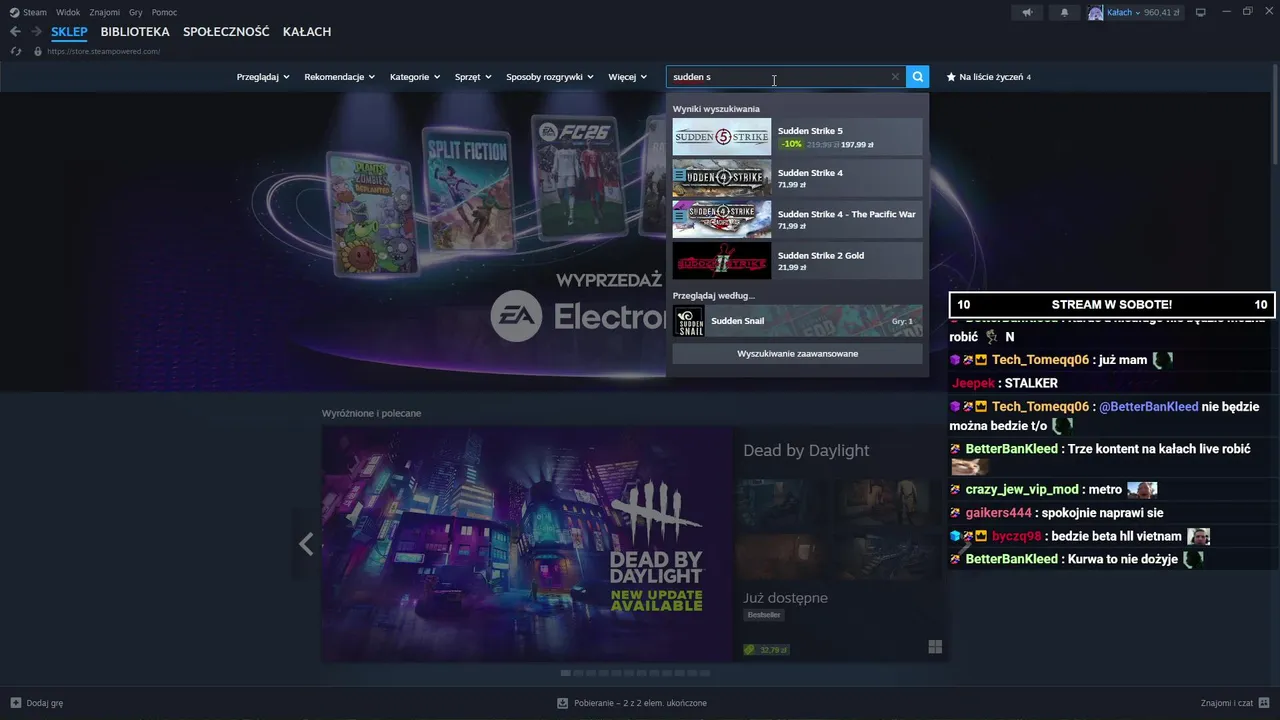Click the Dodaj grę add game button
The image size is (1280, 720).
click(x=37, y=703)
